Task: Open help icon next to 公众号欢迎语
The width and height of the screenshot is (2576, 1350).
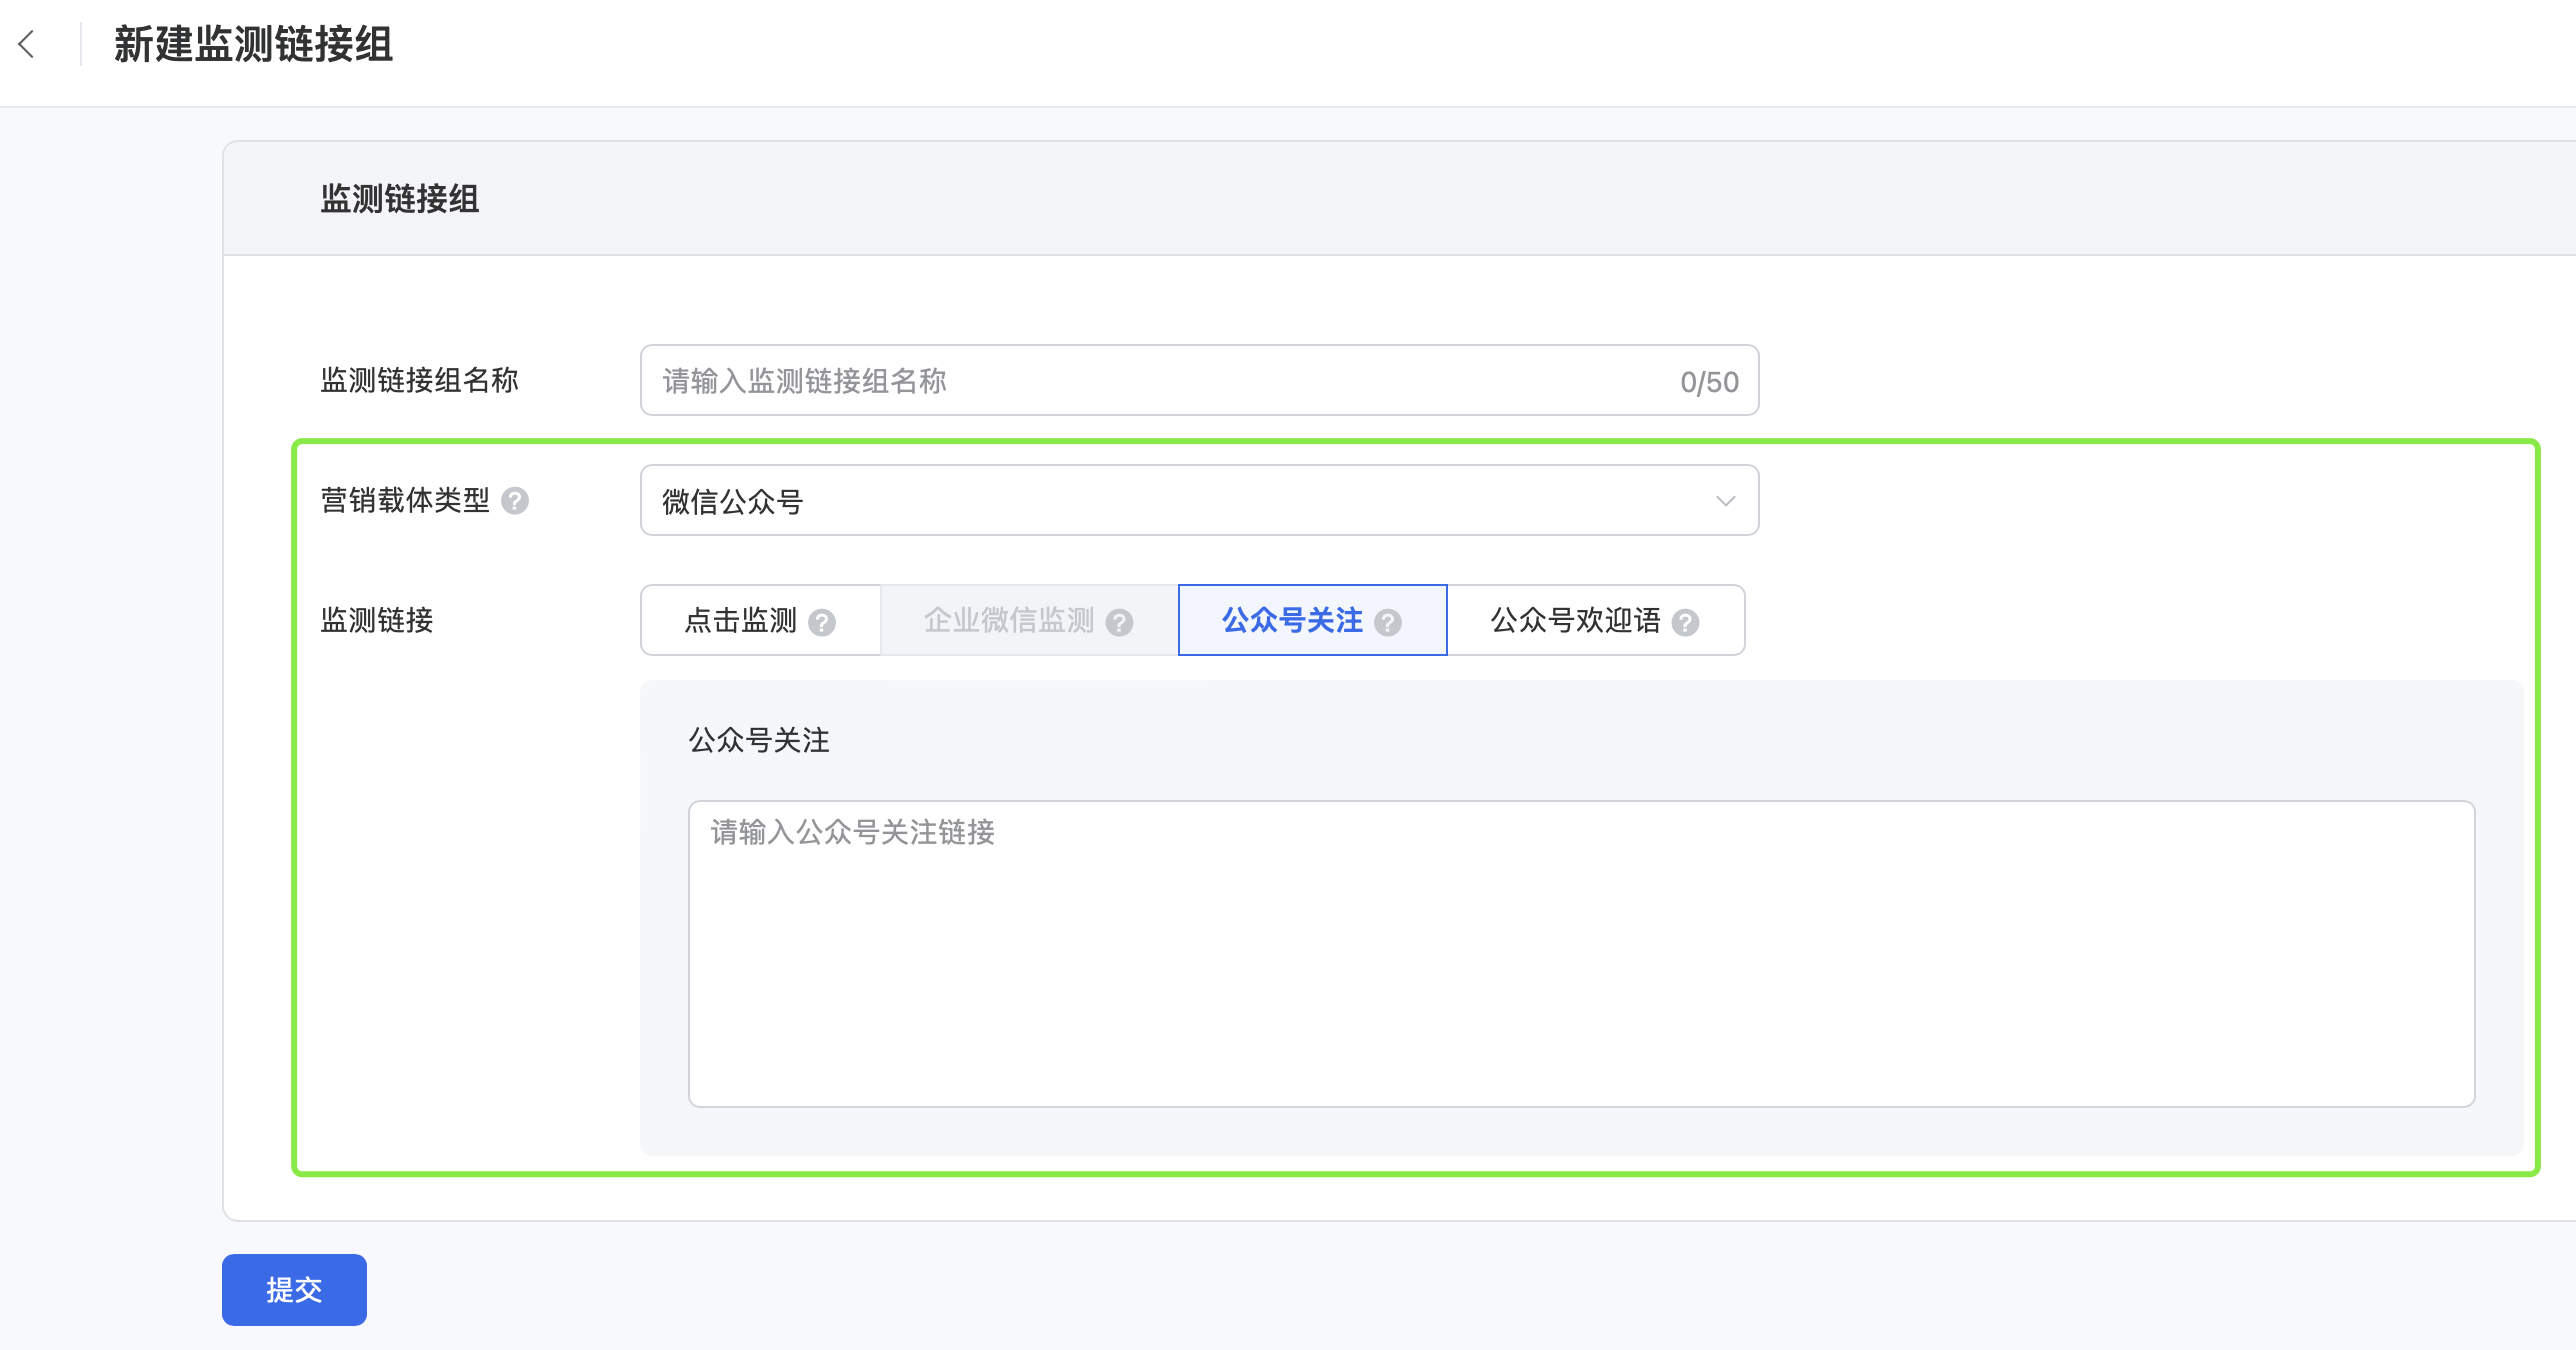Action: [1685, 622]
